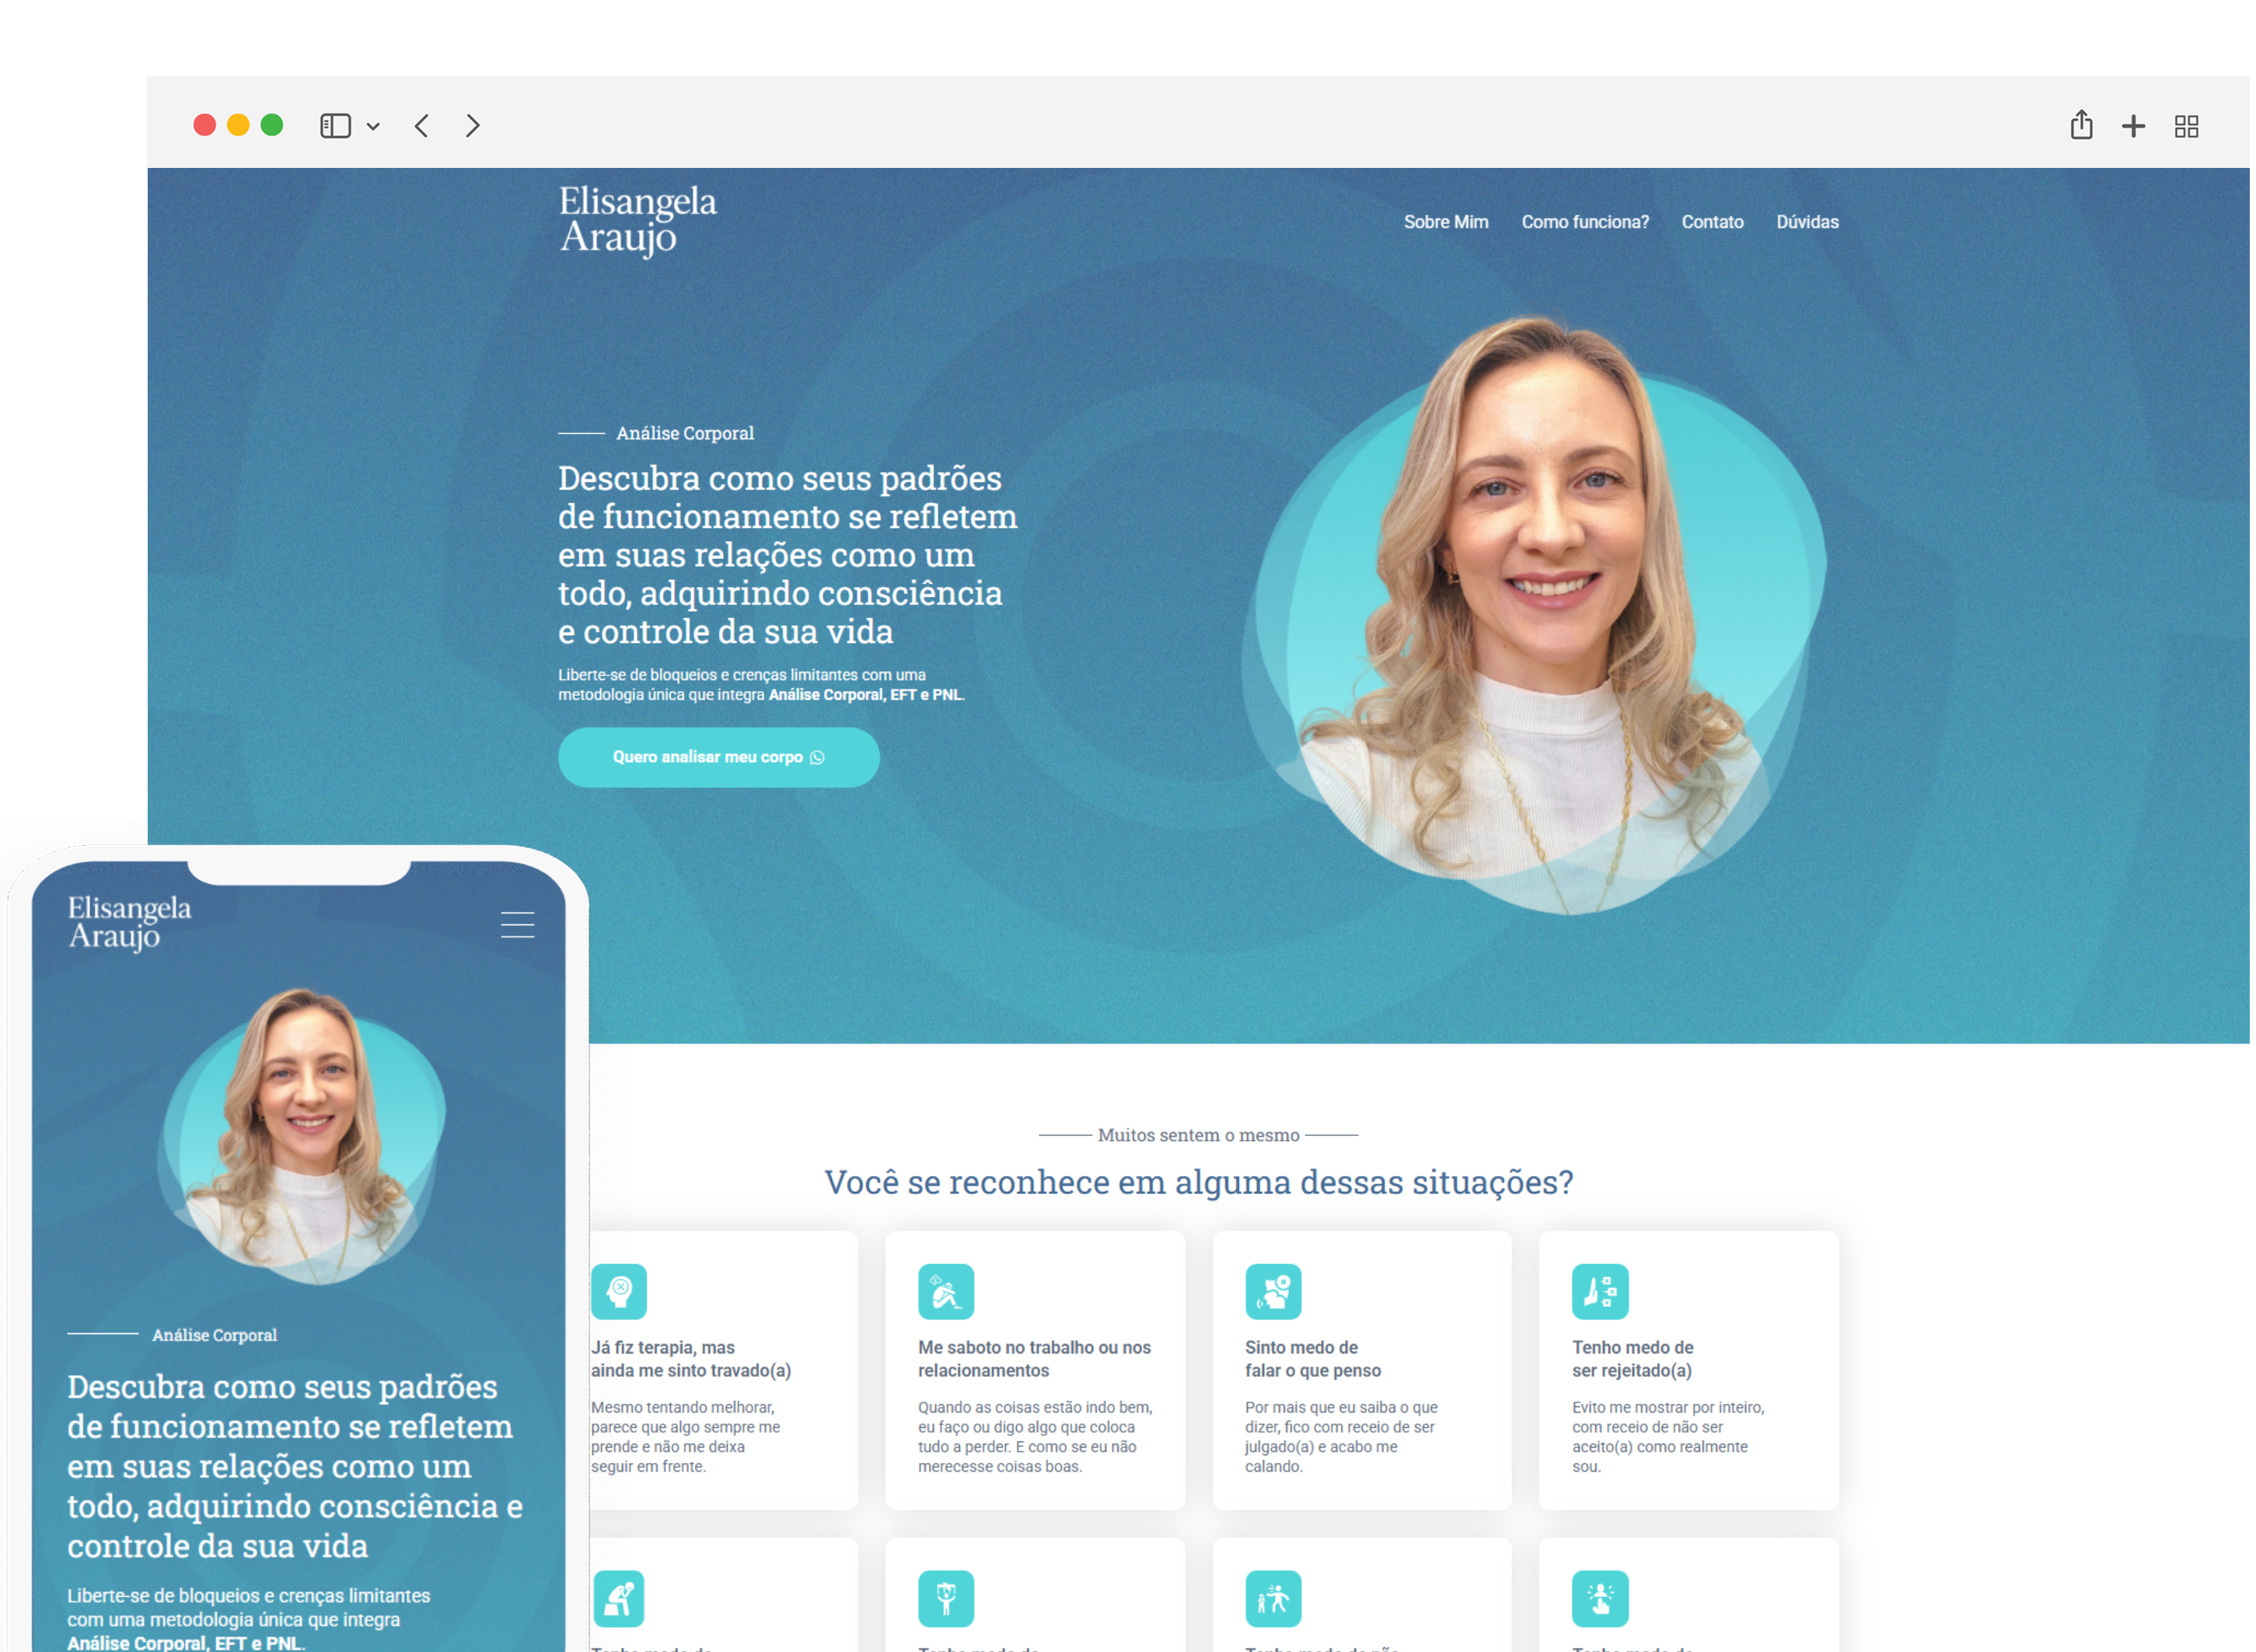Expand the sidebar dropdown chevron
This screenshot has height=1652, width=2256.
click(x=373, y=127)
